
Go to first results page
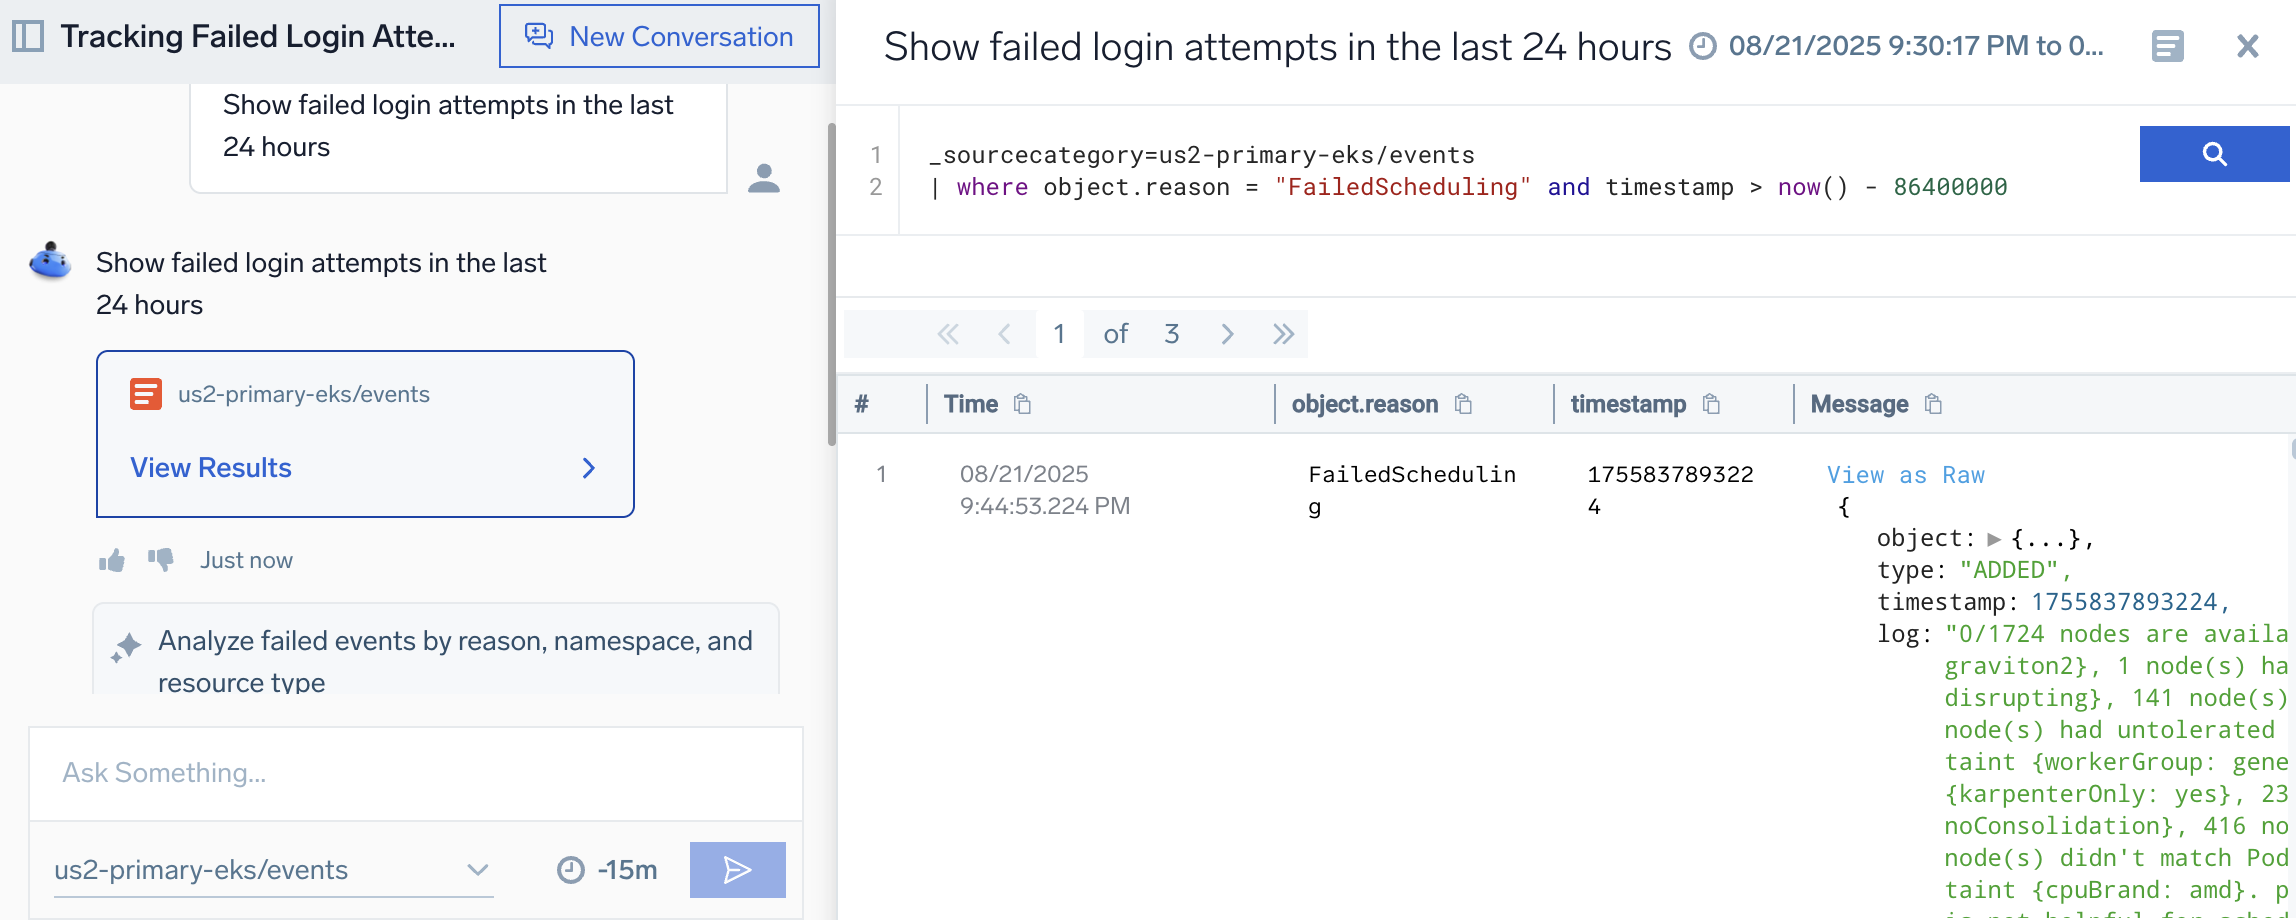[948, 334]
